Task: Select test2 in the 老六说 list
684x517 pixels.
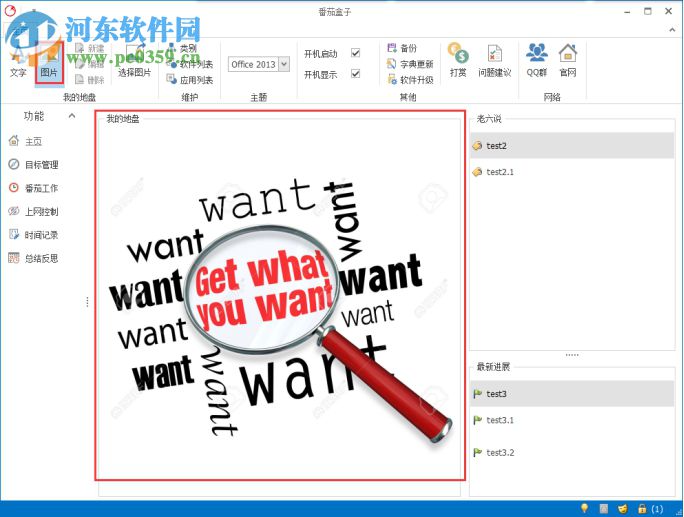Action: coord(572,145)
